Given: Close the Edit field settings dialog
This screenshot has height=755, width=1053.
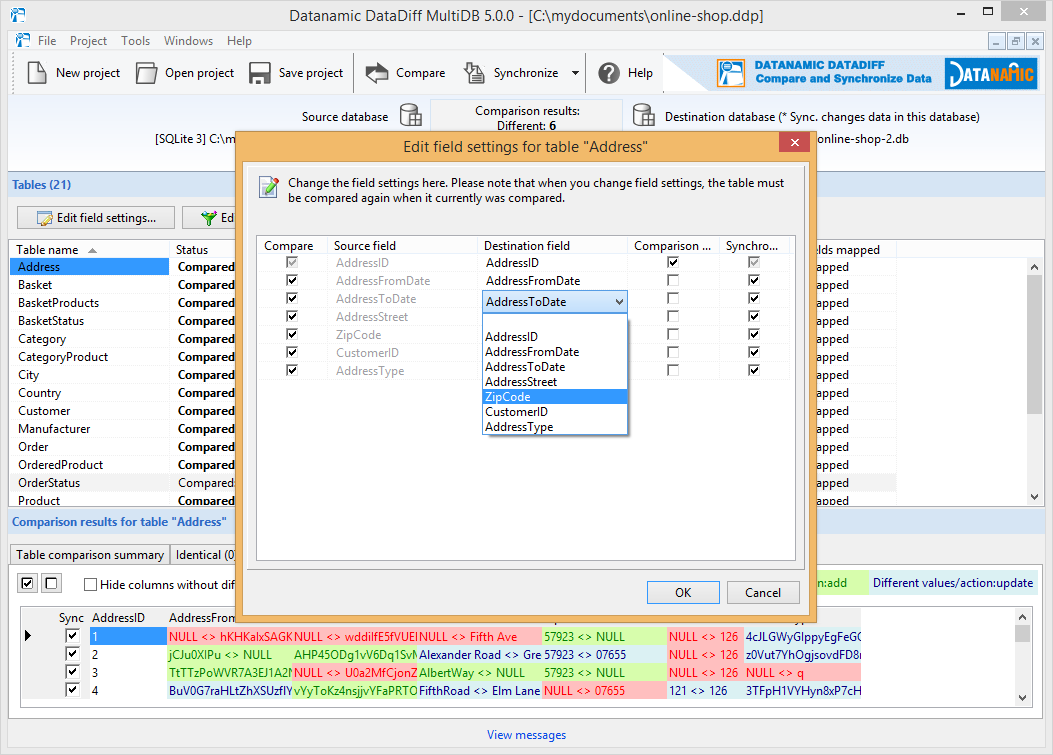Looking at the screenshot, I should pyautogui.click(x=794, y=142).
